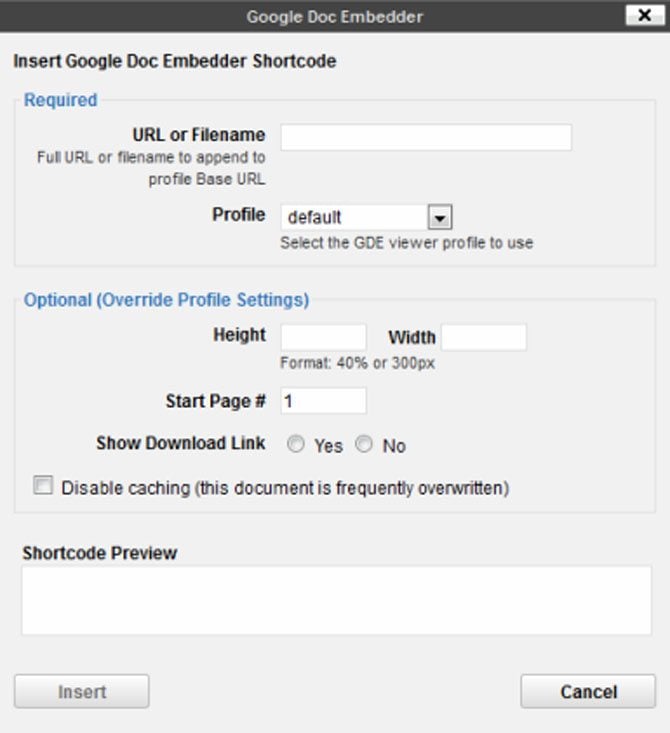Focus the Width input field
The height and width of the screenshot is (733, 670).
[483, 337]
